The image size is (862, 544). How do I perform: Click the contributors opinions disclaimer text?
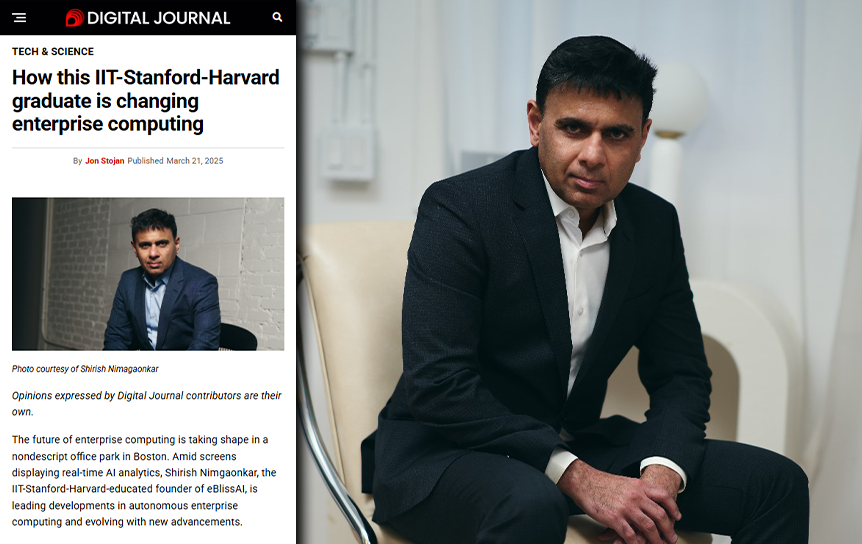pos(147,403)
